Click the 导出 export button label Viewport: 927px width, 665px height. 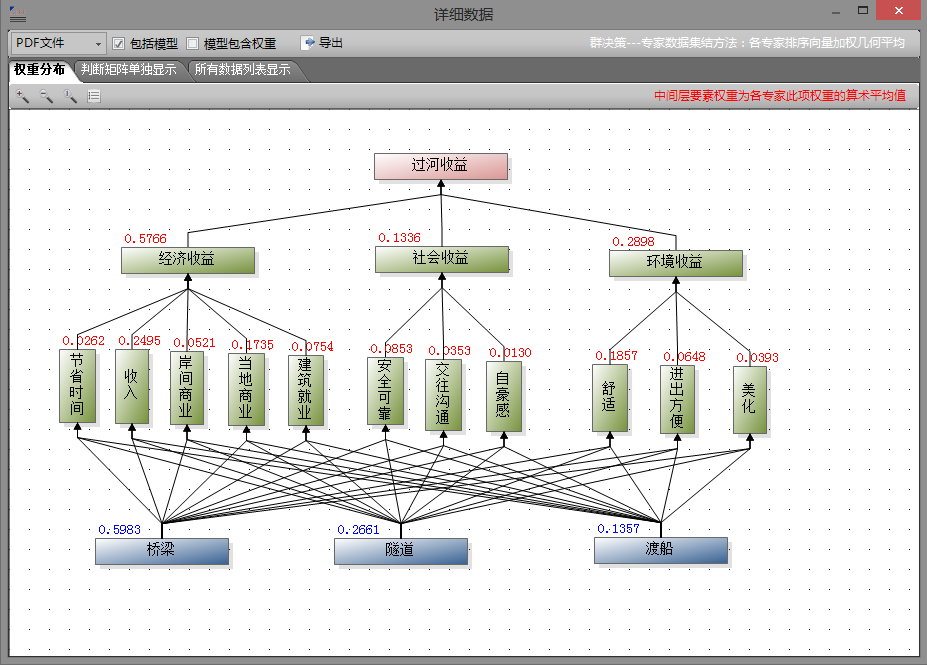[x=331, y=43]
